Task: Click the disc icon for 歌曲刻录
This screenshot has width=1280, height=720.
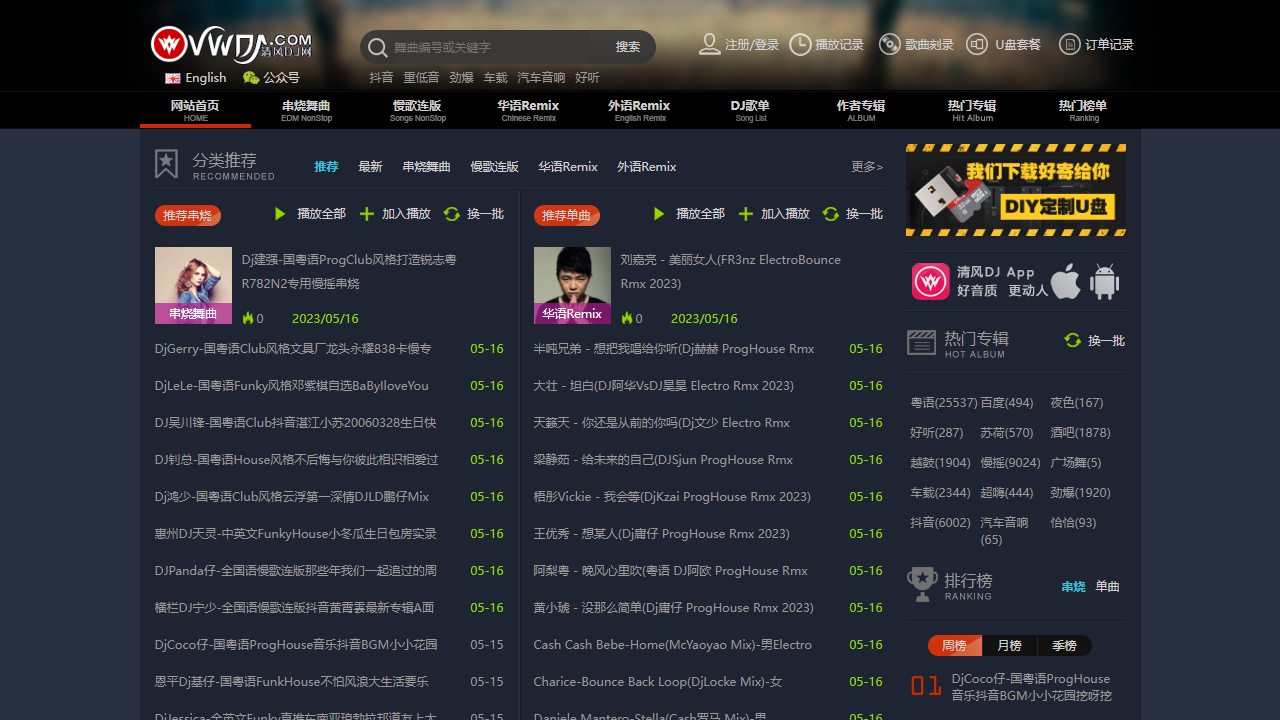Action: (x=890, y=44)
